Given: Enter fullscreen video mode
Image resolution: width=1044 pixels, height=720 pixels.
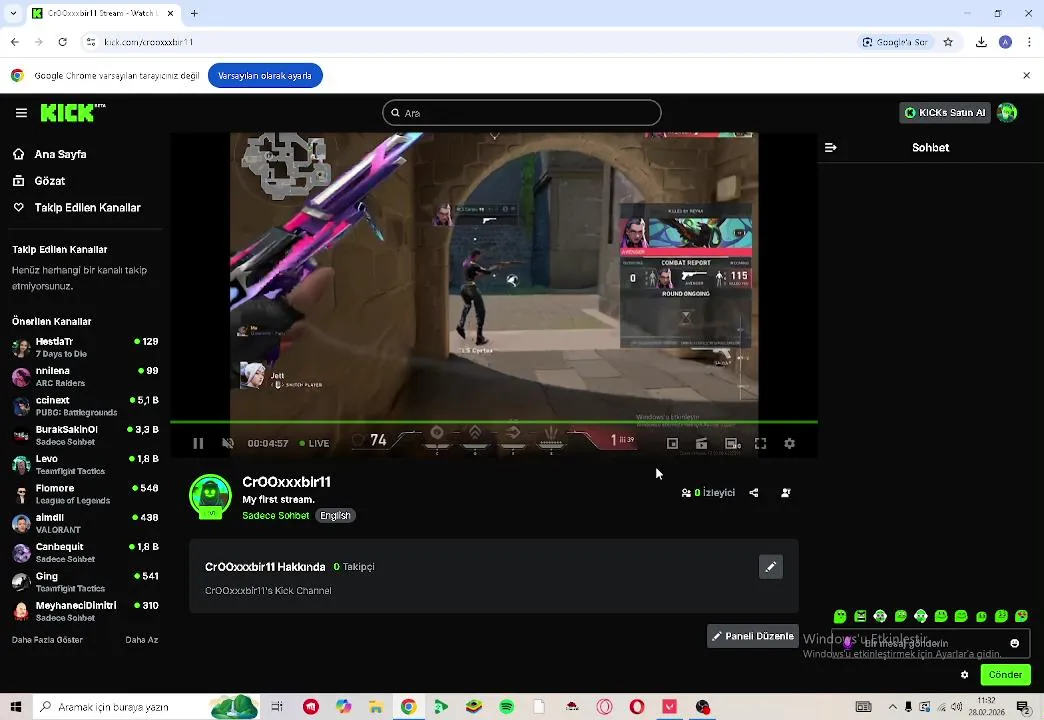Looking at the screenshot, I should 760,444.
